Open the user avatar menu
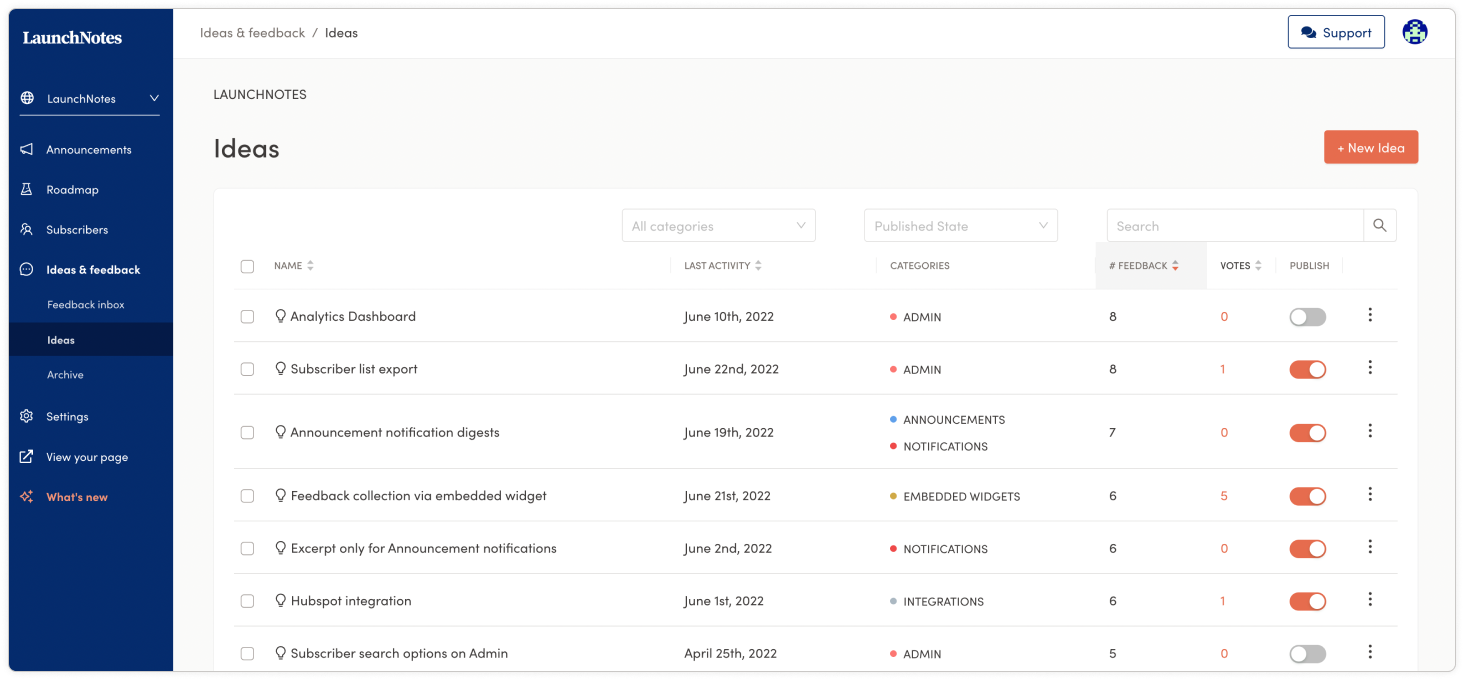This screenshot has height=680, width=1464. [1415, 32]
